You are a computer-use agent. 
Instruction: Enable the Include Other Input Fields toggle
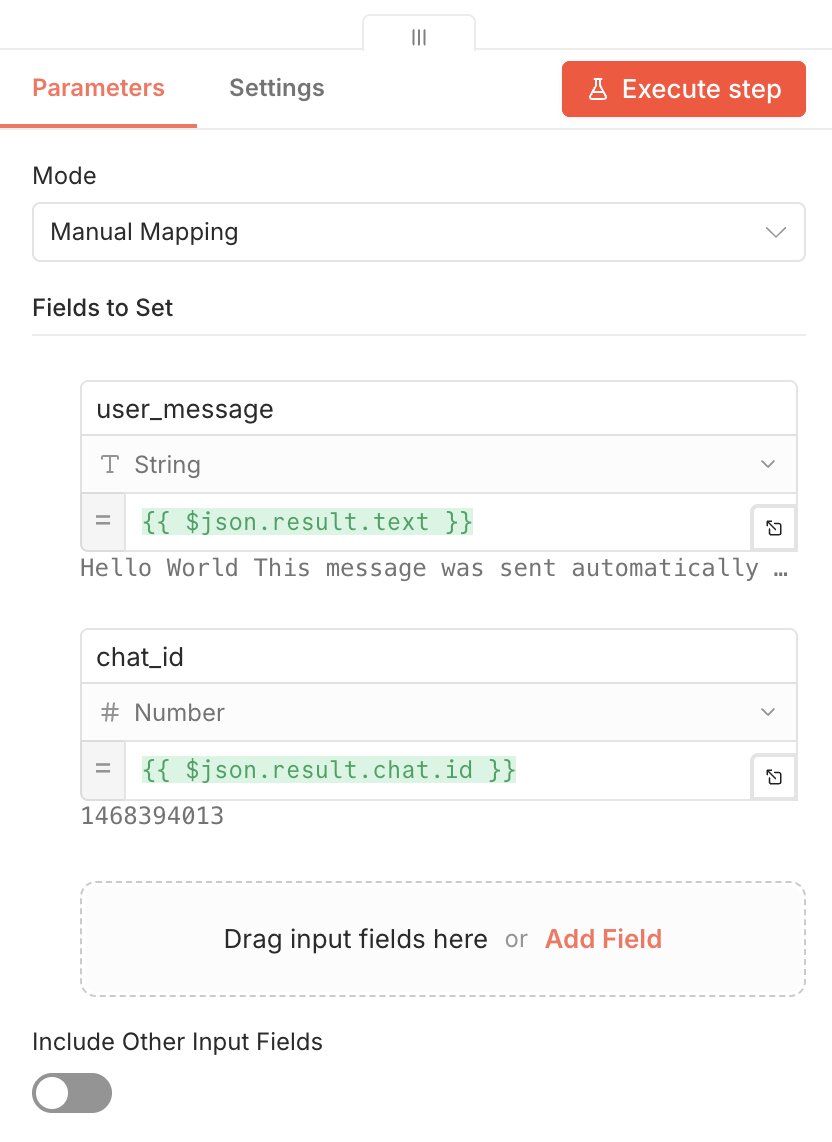[x=72, y=1093]
